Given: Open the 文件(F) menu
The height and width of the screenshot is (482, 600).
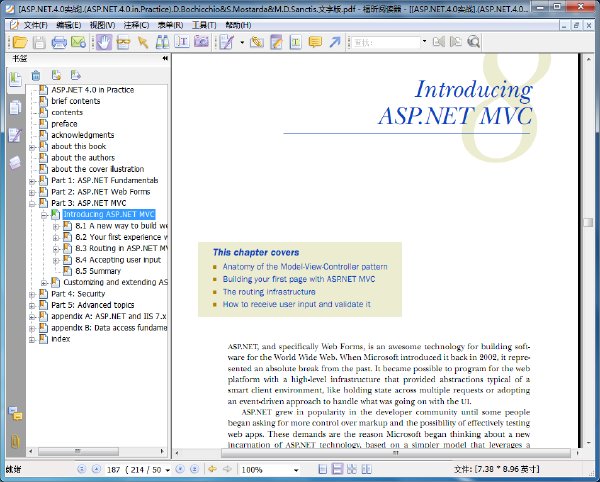Looking at the screenshot, I should 35,25.
